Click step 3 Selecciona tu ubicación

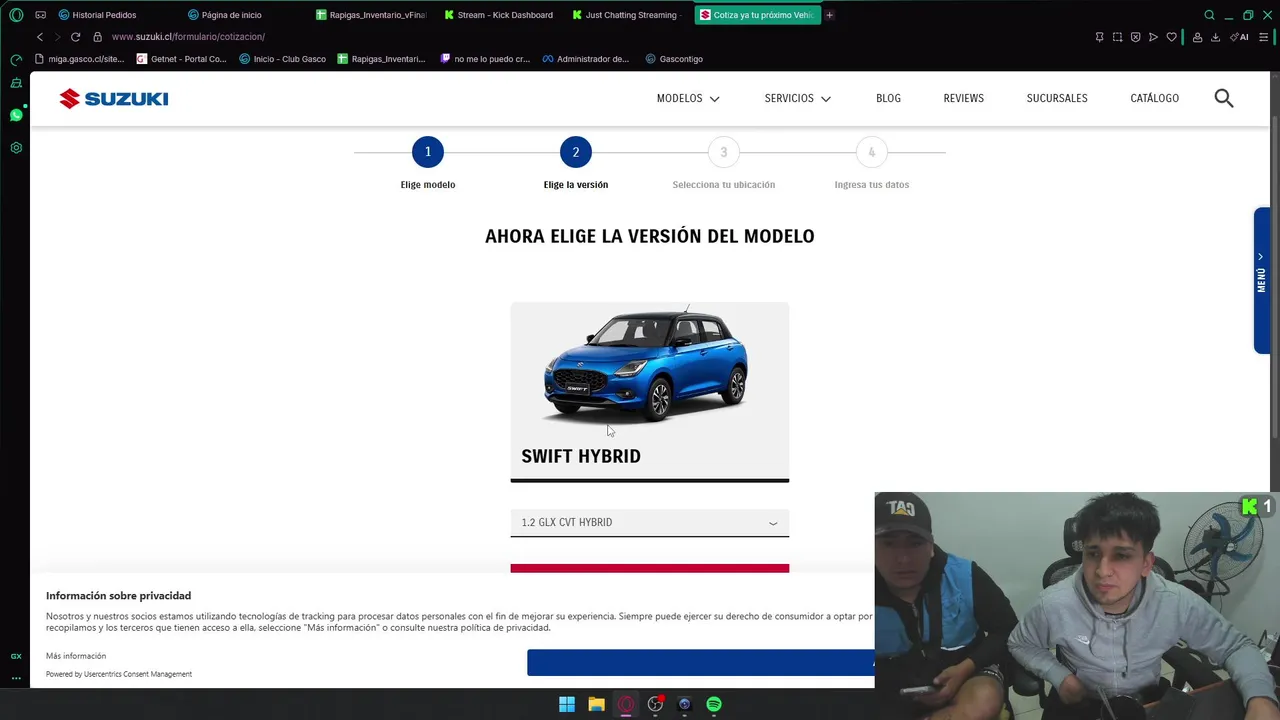click(724, 152)
